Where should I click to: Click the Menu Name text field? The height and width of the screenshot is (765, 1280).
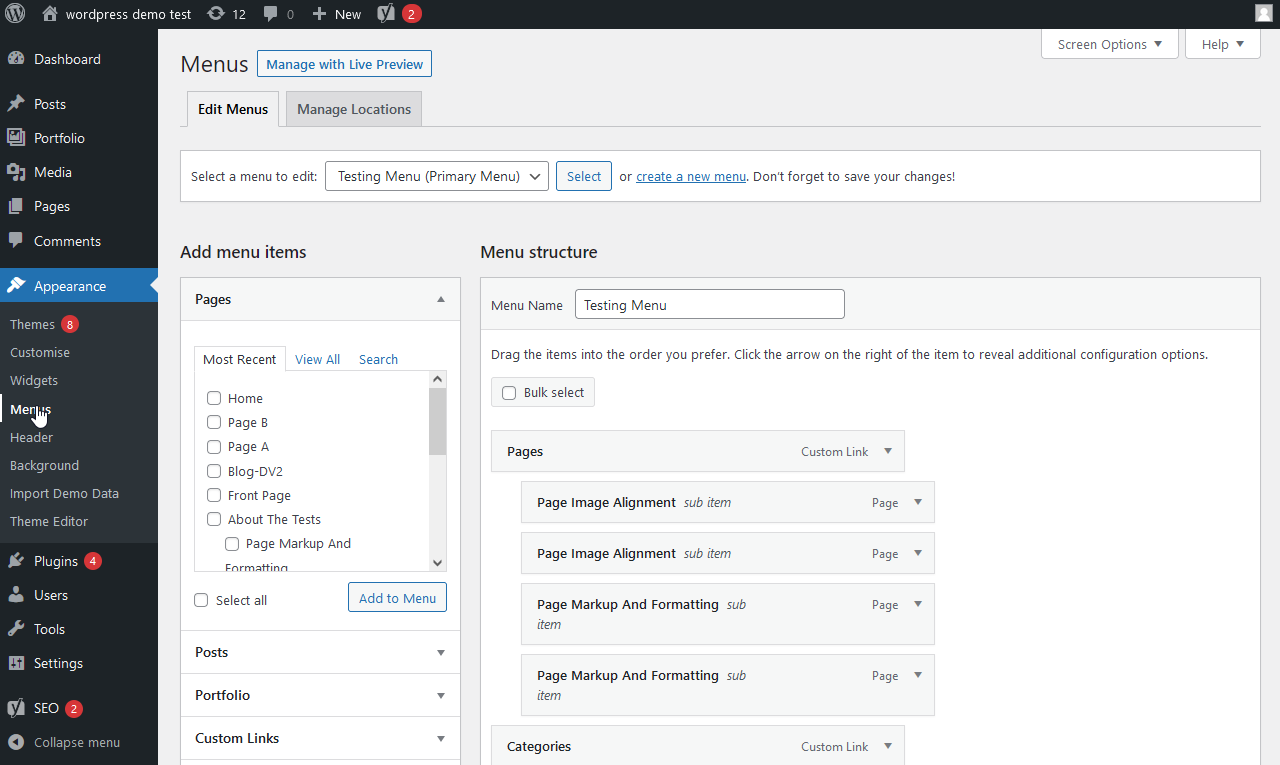(x=709, y=305)
